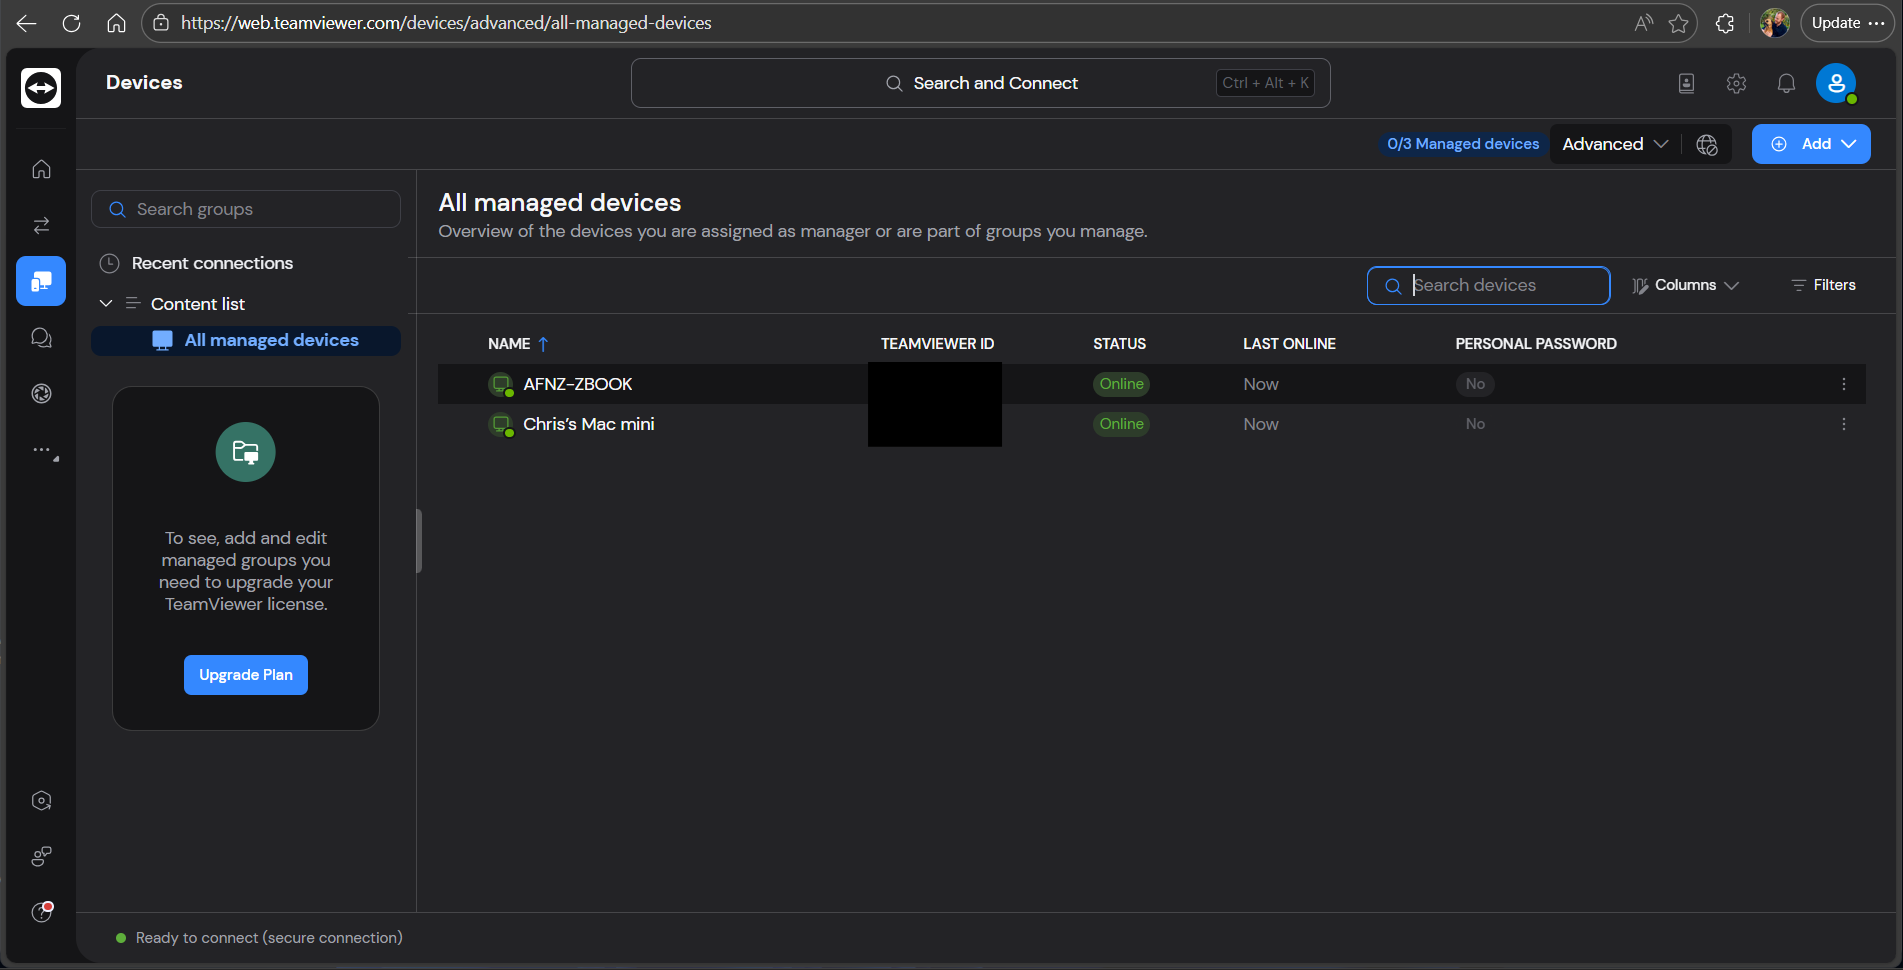Screen dimensions: 1903x970
Task: Open the Columns dropdown
Action: [x=1686, y=285]
